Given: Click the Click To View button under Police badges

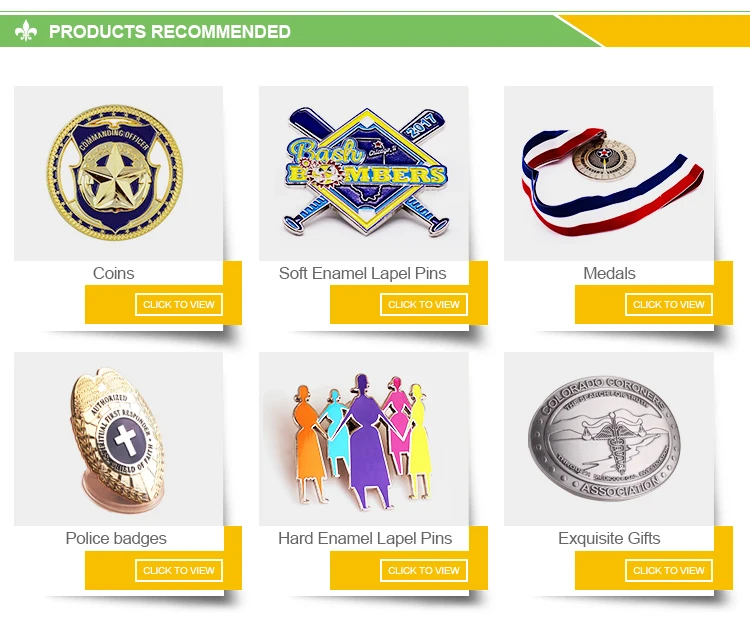Looking at the screenshot, I should (179, 571).
